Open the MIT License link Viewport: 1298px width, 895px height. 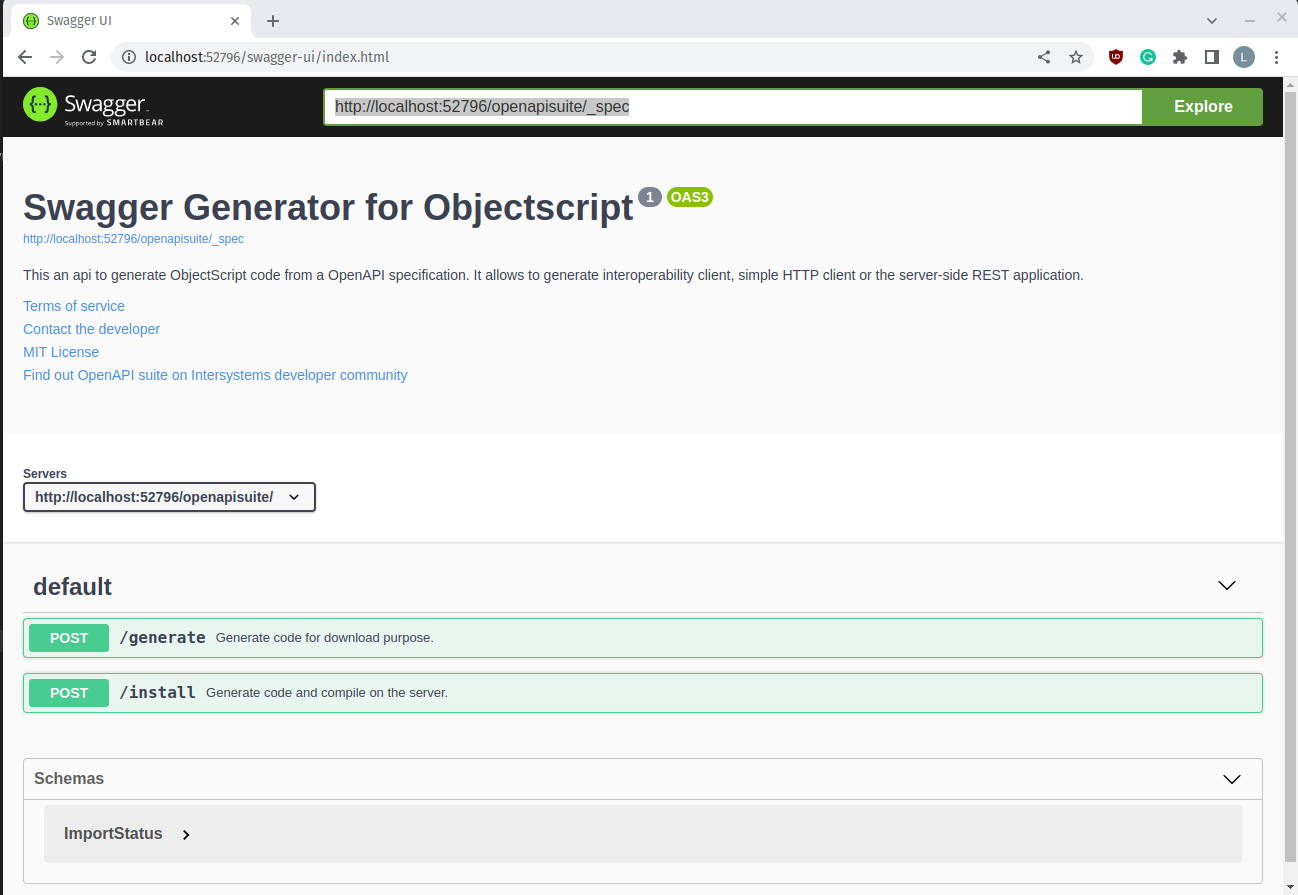61,352
